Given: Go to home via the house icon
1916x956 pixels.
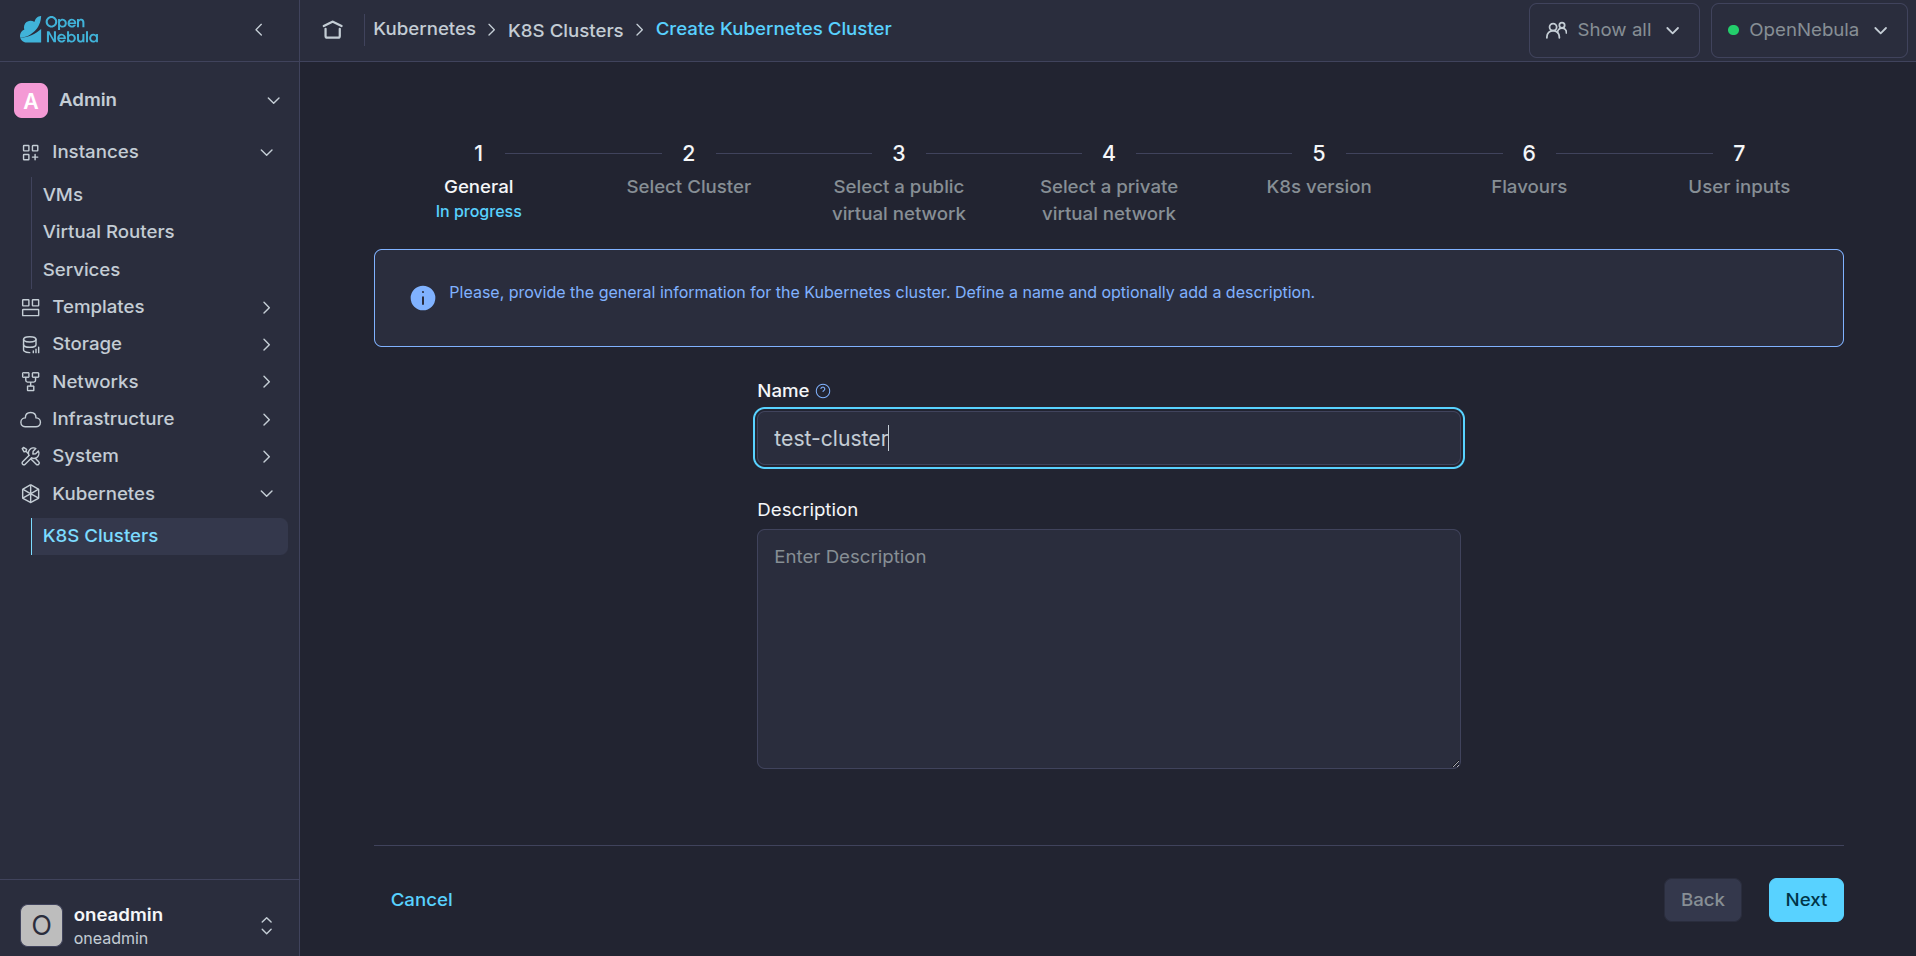Looking at the screenshot, I should click(x=333, y=30).
